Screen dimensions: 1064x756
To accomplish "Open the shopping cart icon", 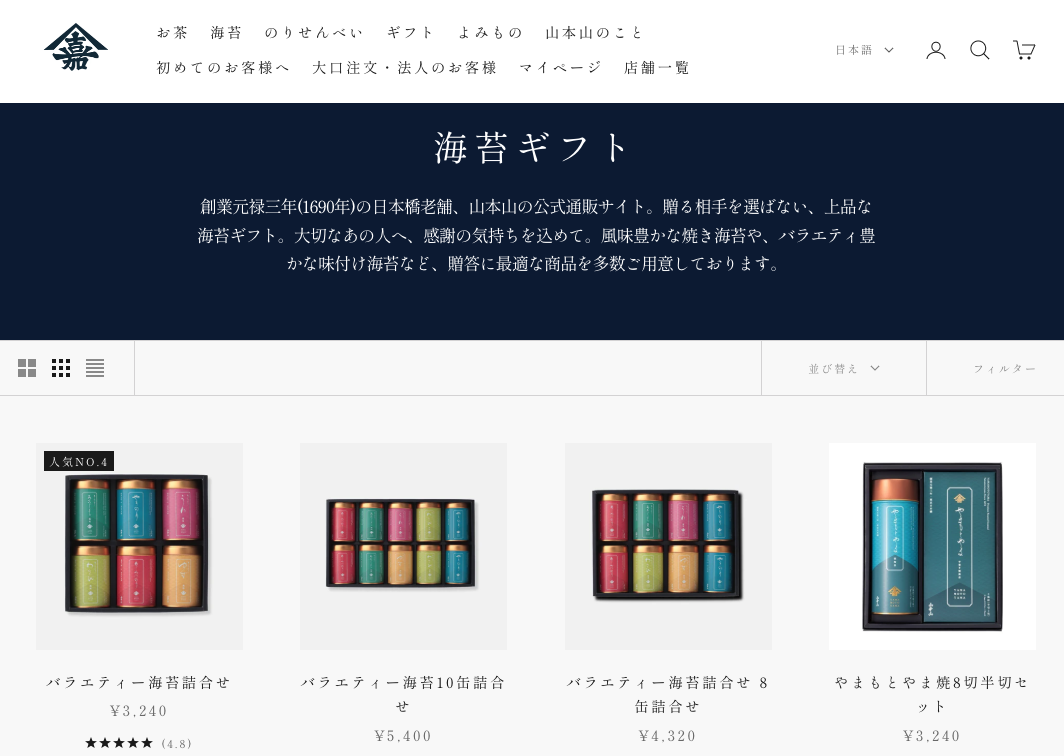I will pyautogui.click(x=1023, y=50).
